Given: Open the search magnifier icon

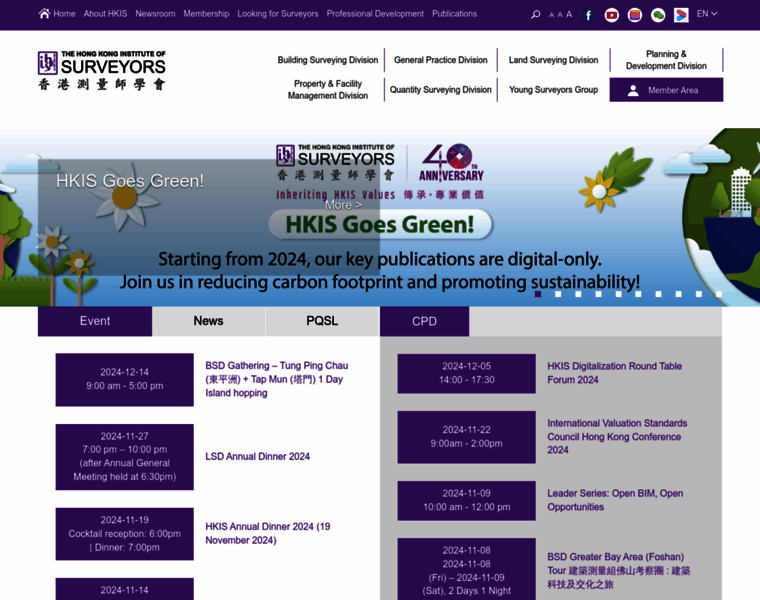Looking at the screenshot, I should (535, 14).
